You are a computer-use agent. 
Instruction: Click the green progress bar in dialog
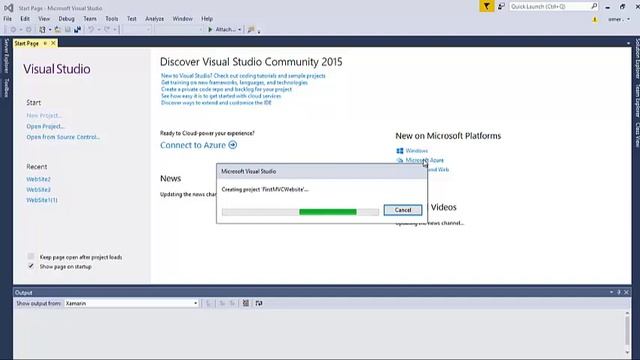328,211
